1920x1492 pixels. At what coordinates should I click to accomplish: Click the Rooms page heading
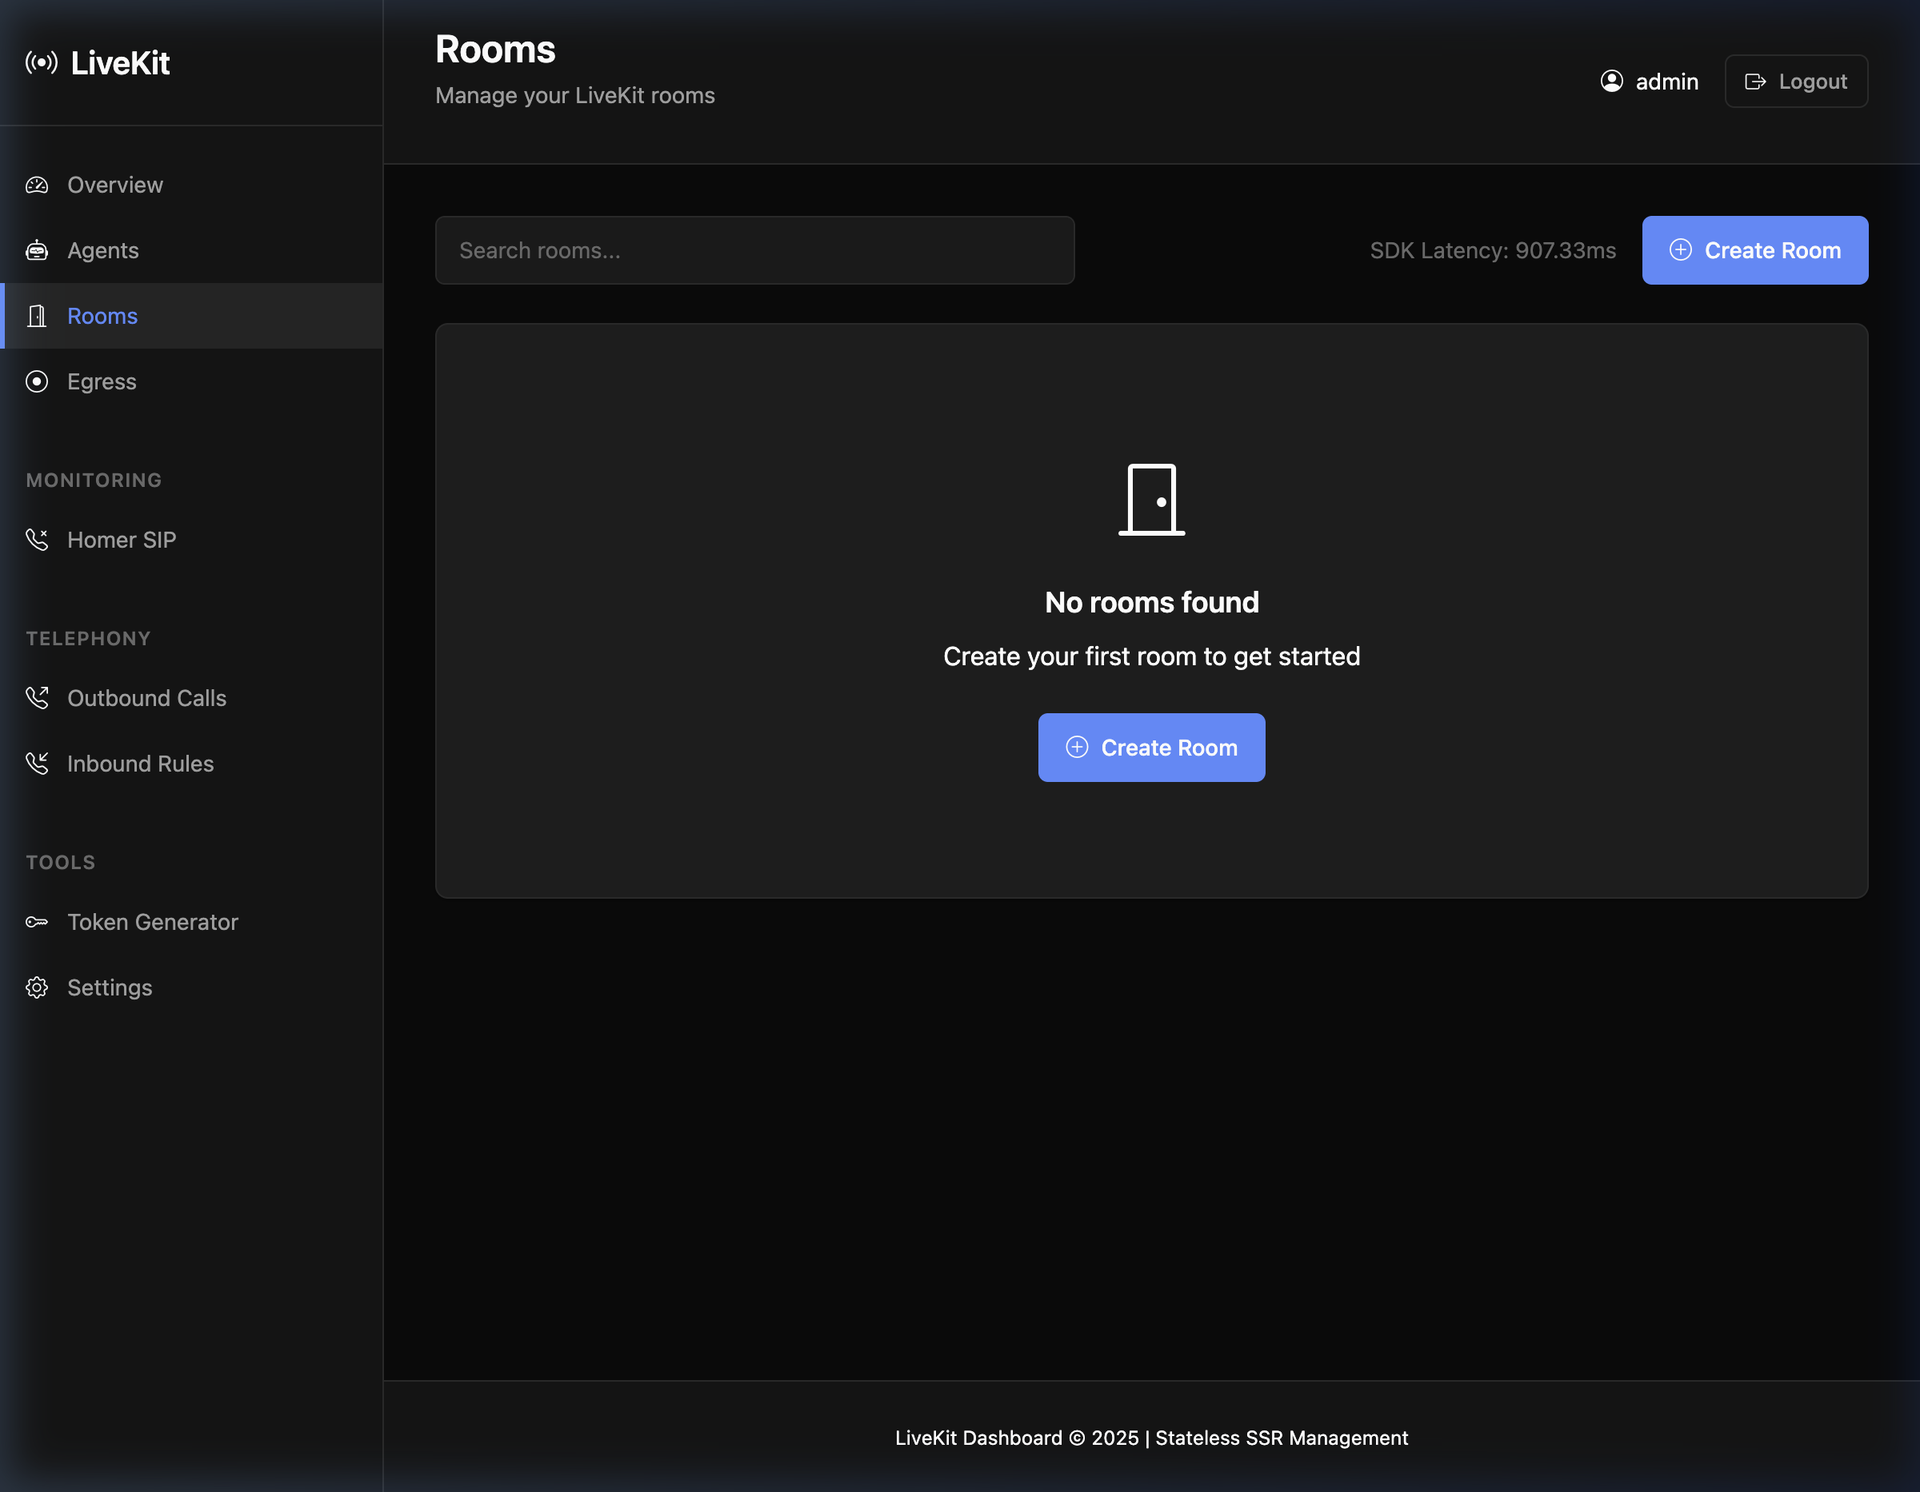click(x=495, y=49)
